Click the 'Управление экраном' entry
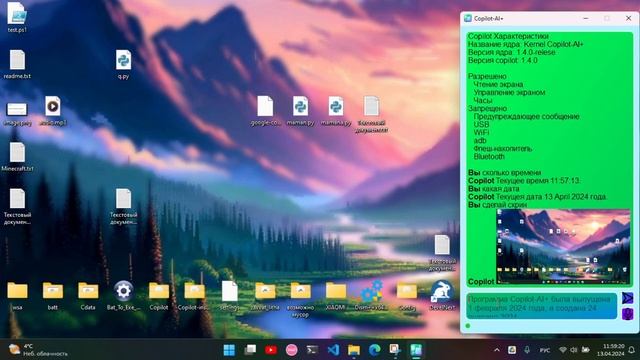Screen dimensions: 640x360 pyautogui.click(x=509, y=92)
